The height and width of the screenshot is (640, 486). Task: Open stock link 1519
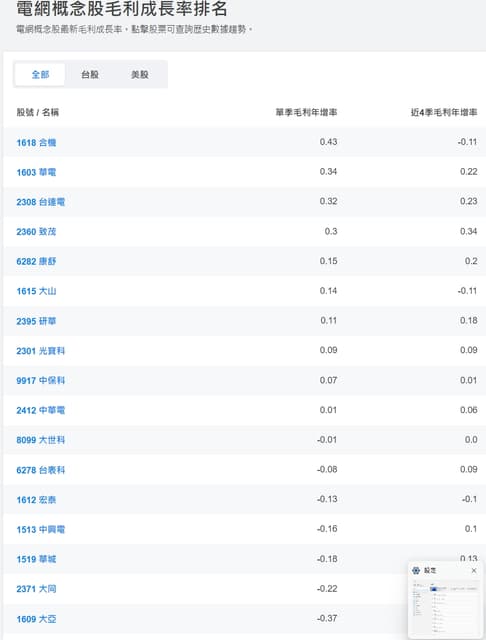click(x=36, y=560)
